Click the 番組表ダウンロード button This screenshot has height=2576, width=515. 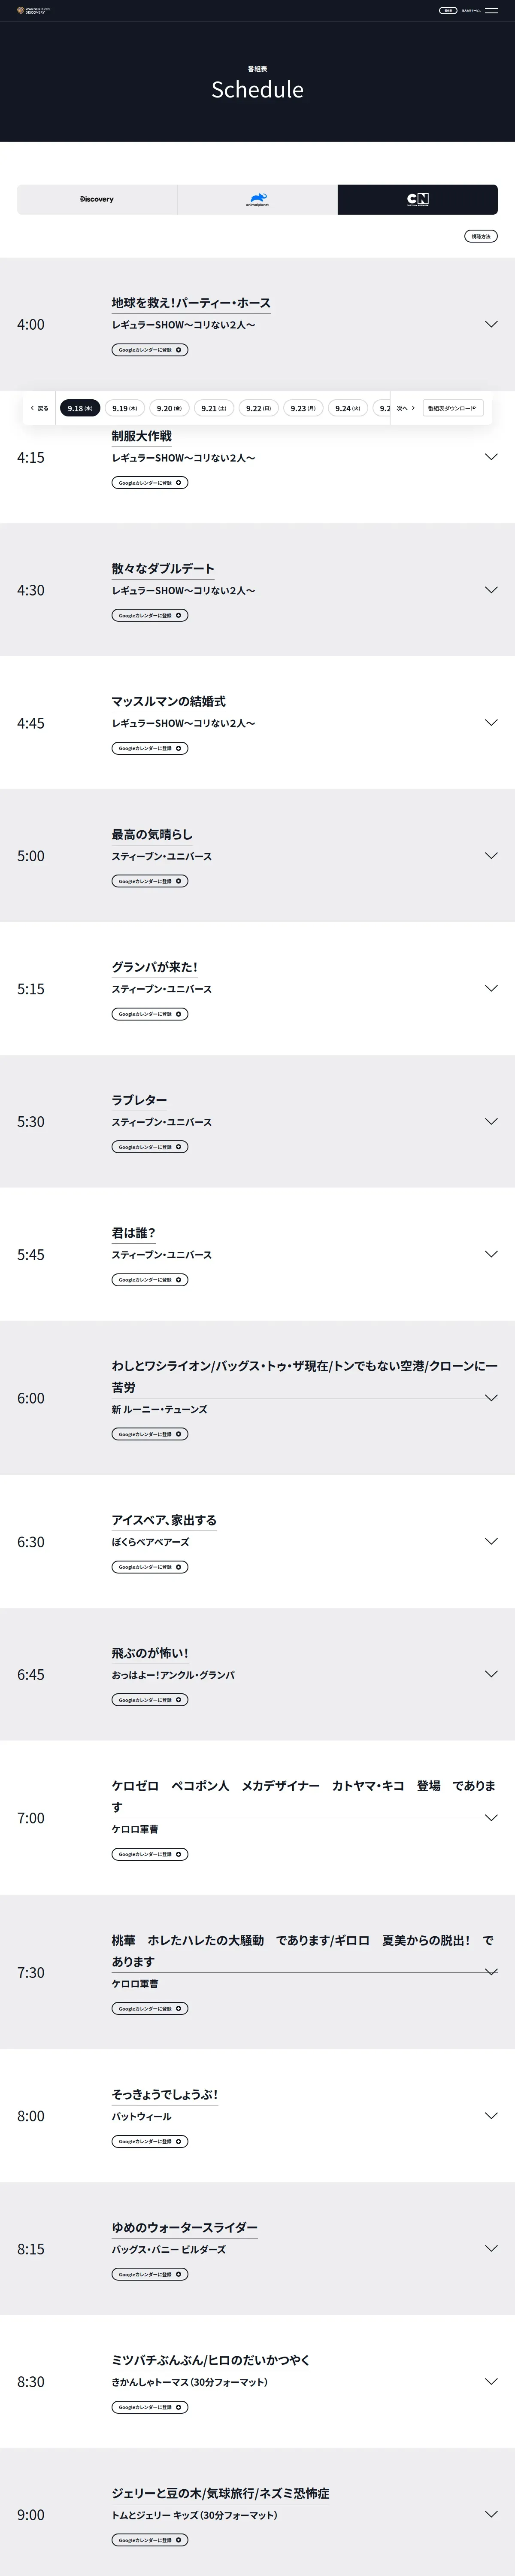452,408
